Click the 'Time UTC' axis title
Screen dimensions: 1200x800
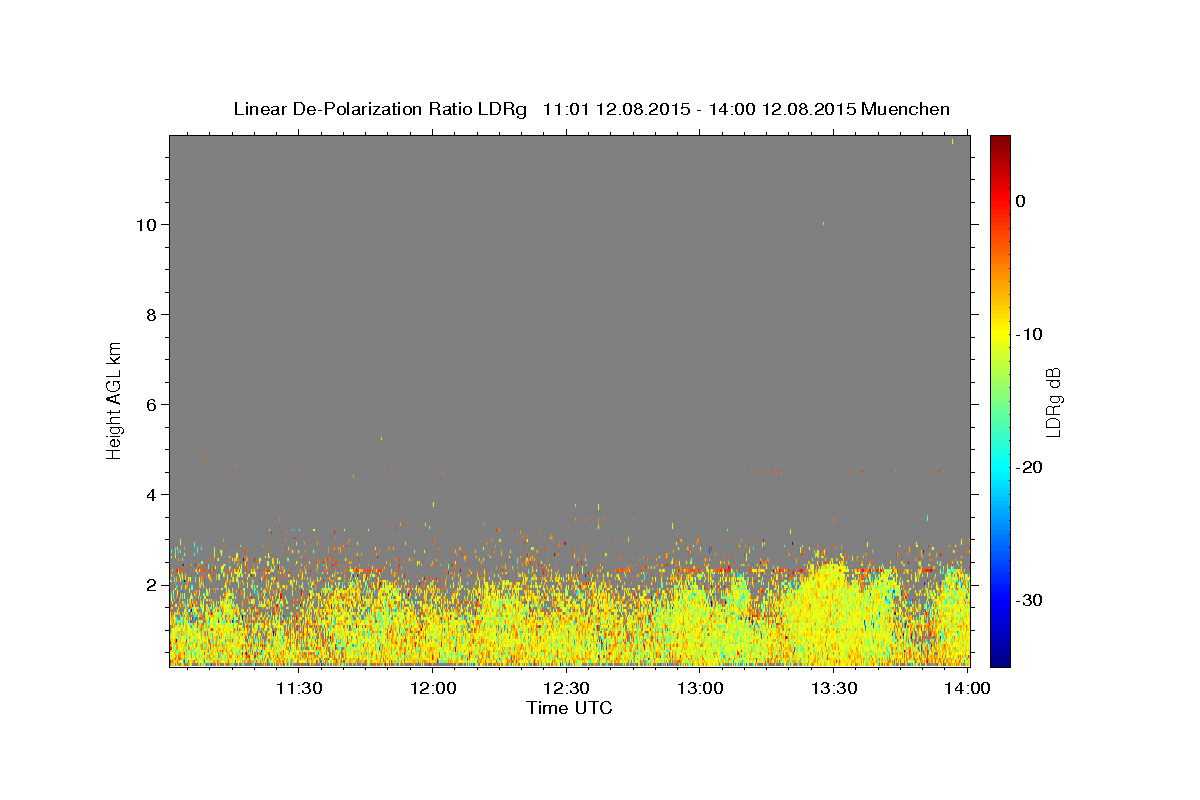point(569,708)
